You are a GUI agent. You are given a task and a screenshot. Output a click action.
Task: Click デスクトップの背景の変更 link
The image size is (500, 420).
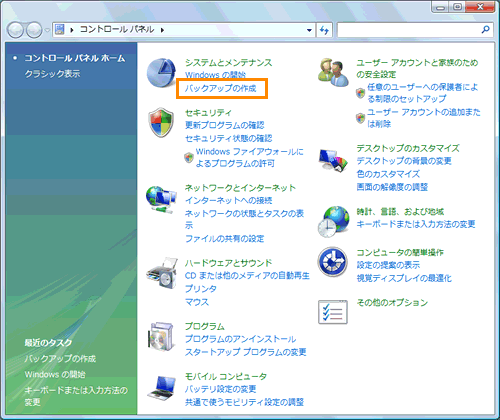[x=404, y=161]
